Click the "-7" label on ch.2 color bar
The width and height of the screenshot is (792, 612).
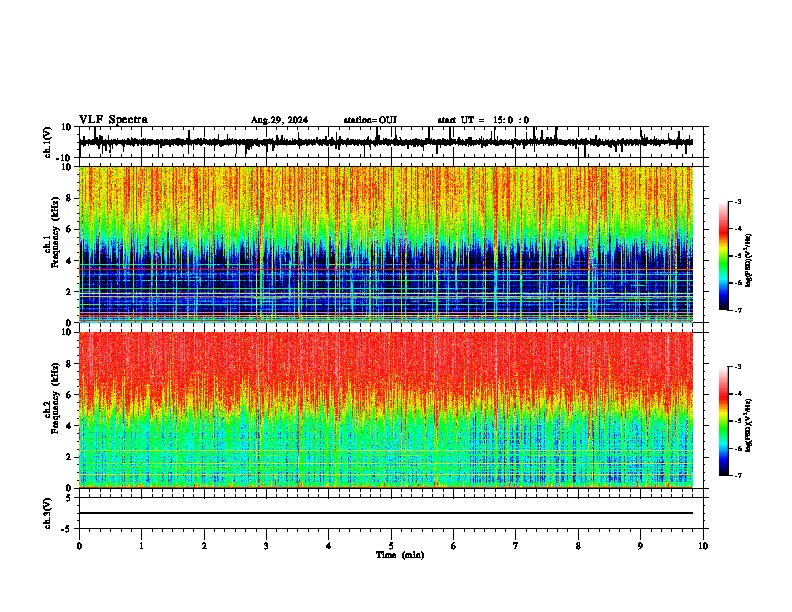737,476
